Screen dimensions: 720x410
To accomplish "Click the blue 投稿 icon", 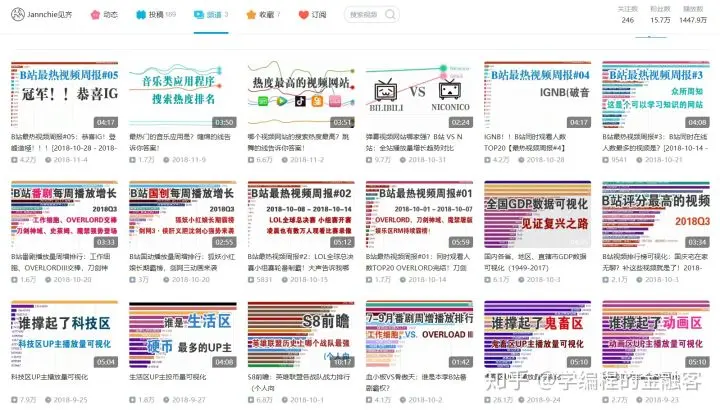I will pyautogui.click(x=141, y=15).
